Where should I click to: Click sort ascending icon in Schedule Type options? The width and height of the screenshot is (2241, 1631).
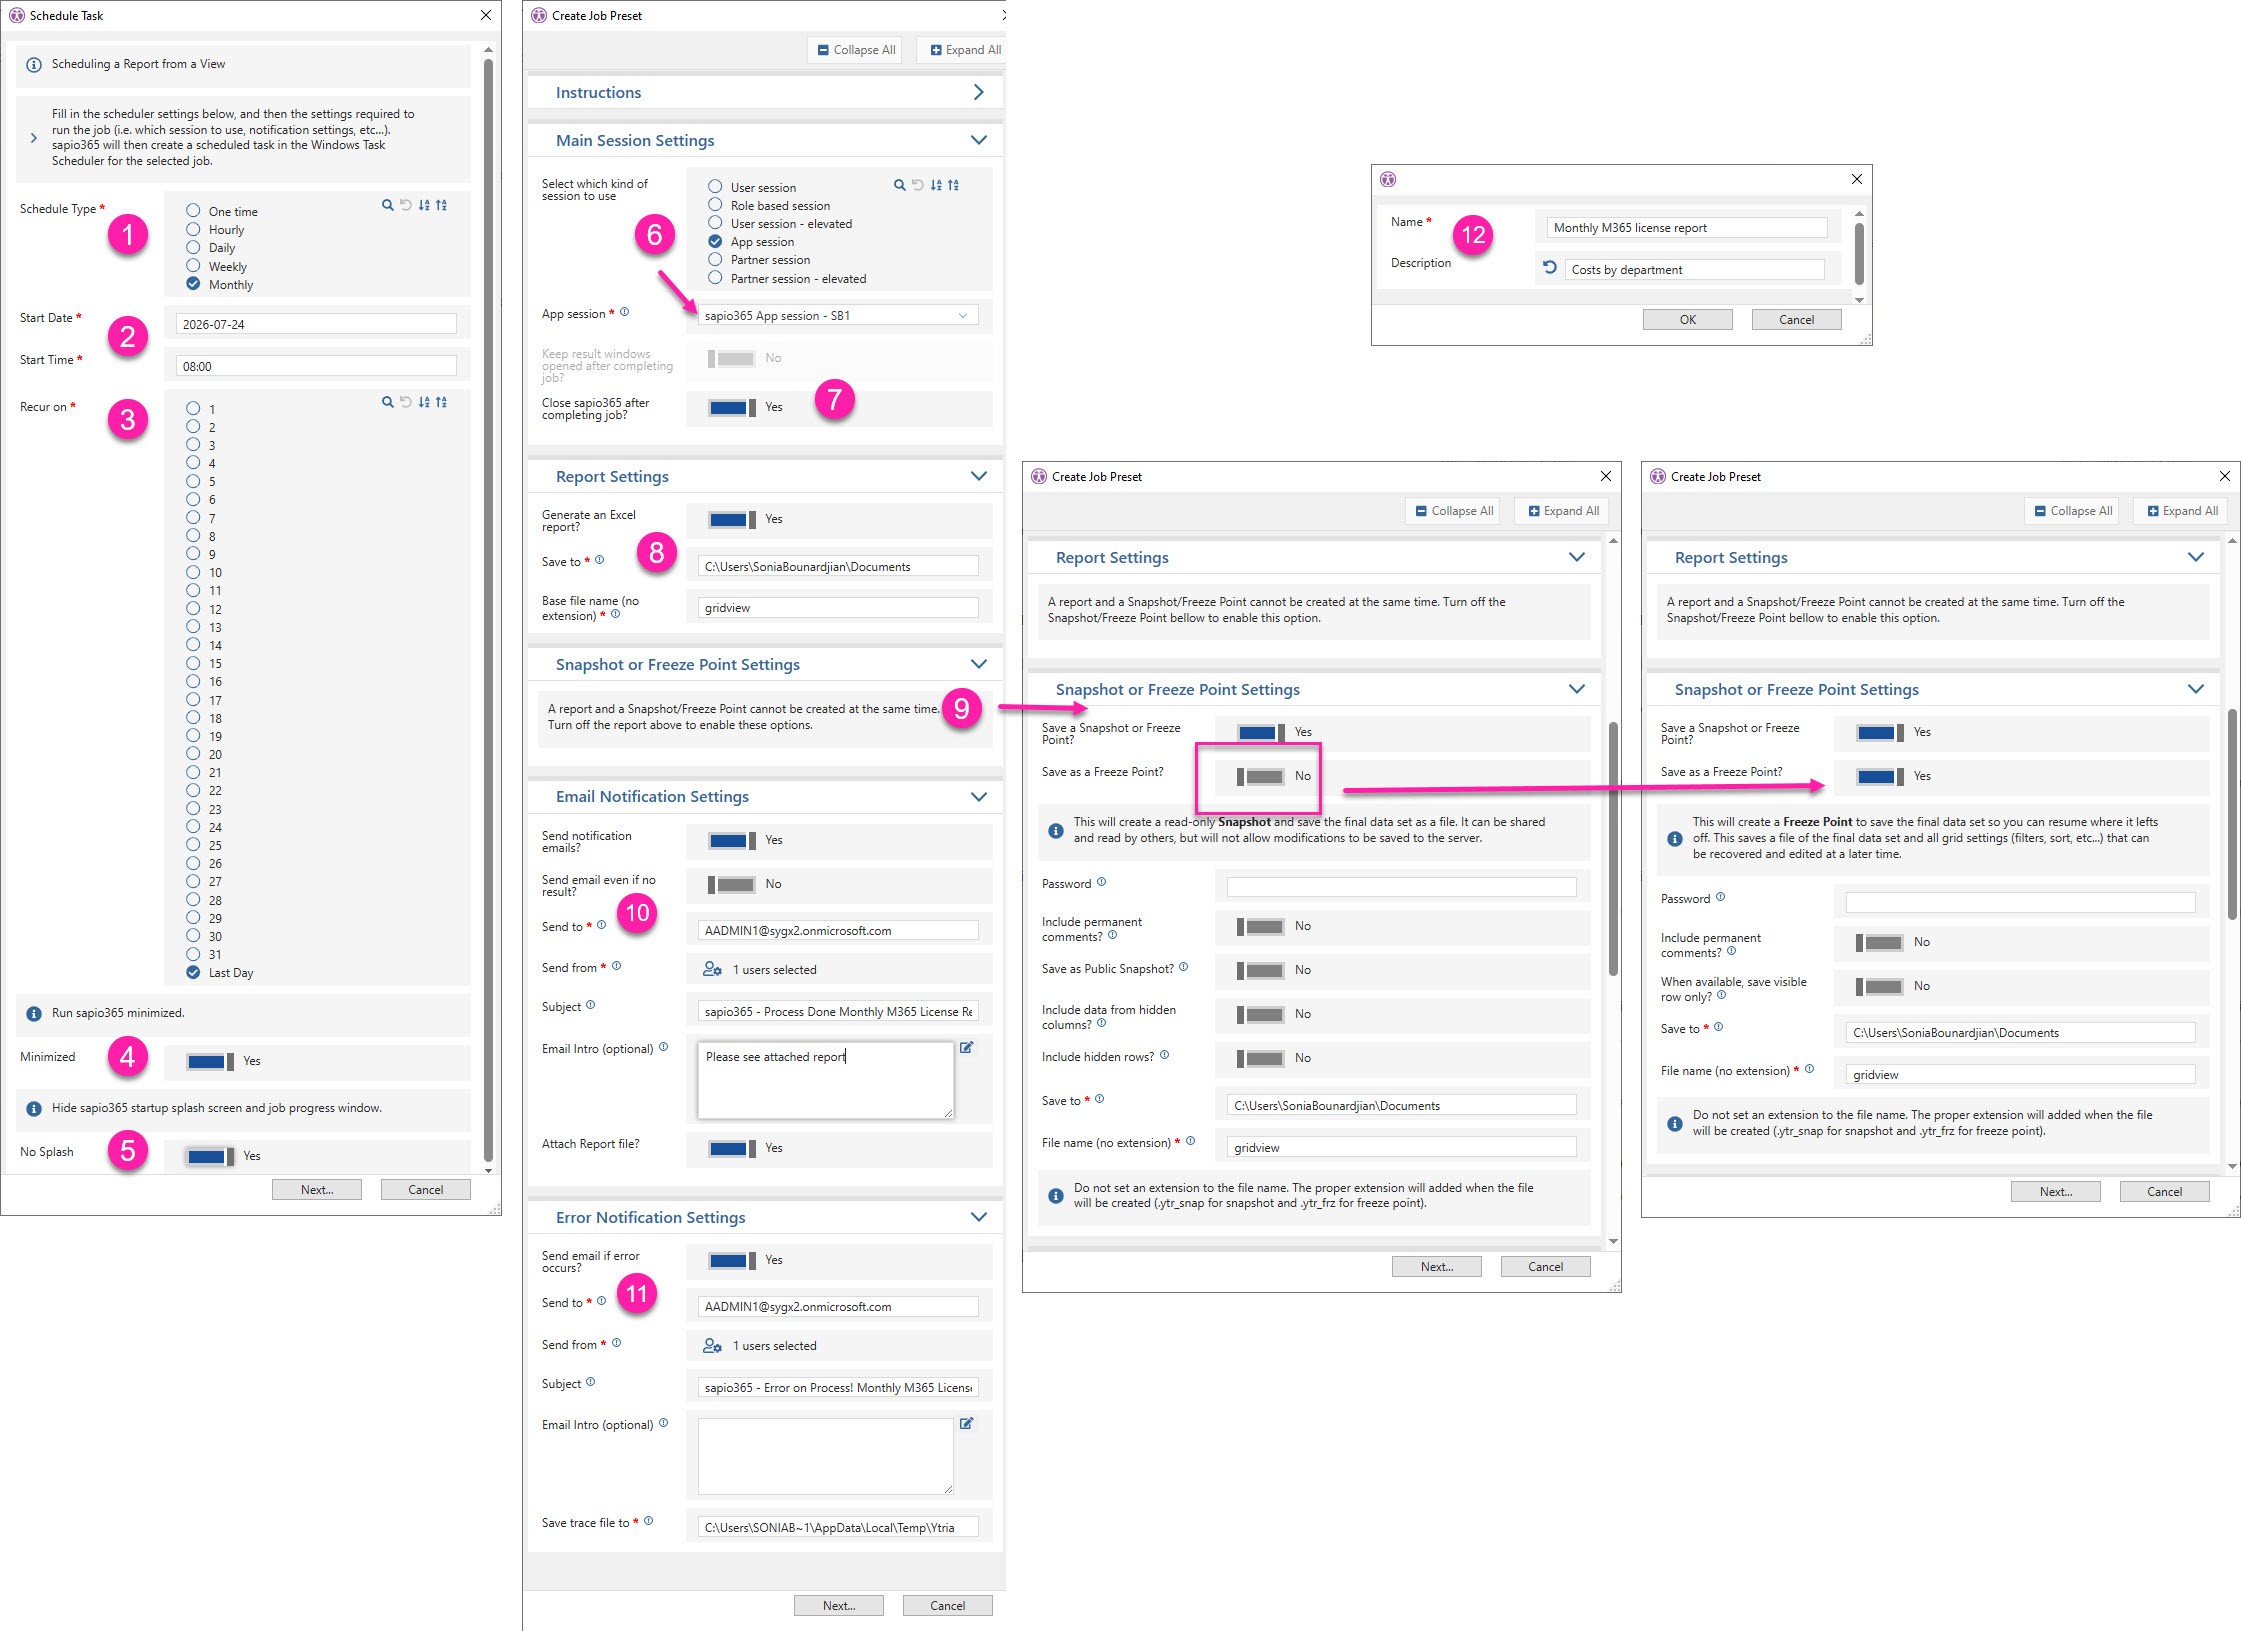[441, 205]
